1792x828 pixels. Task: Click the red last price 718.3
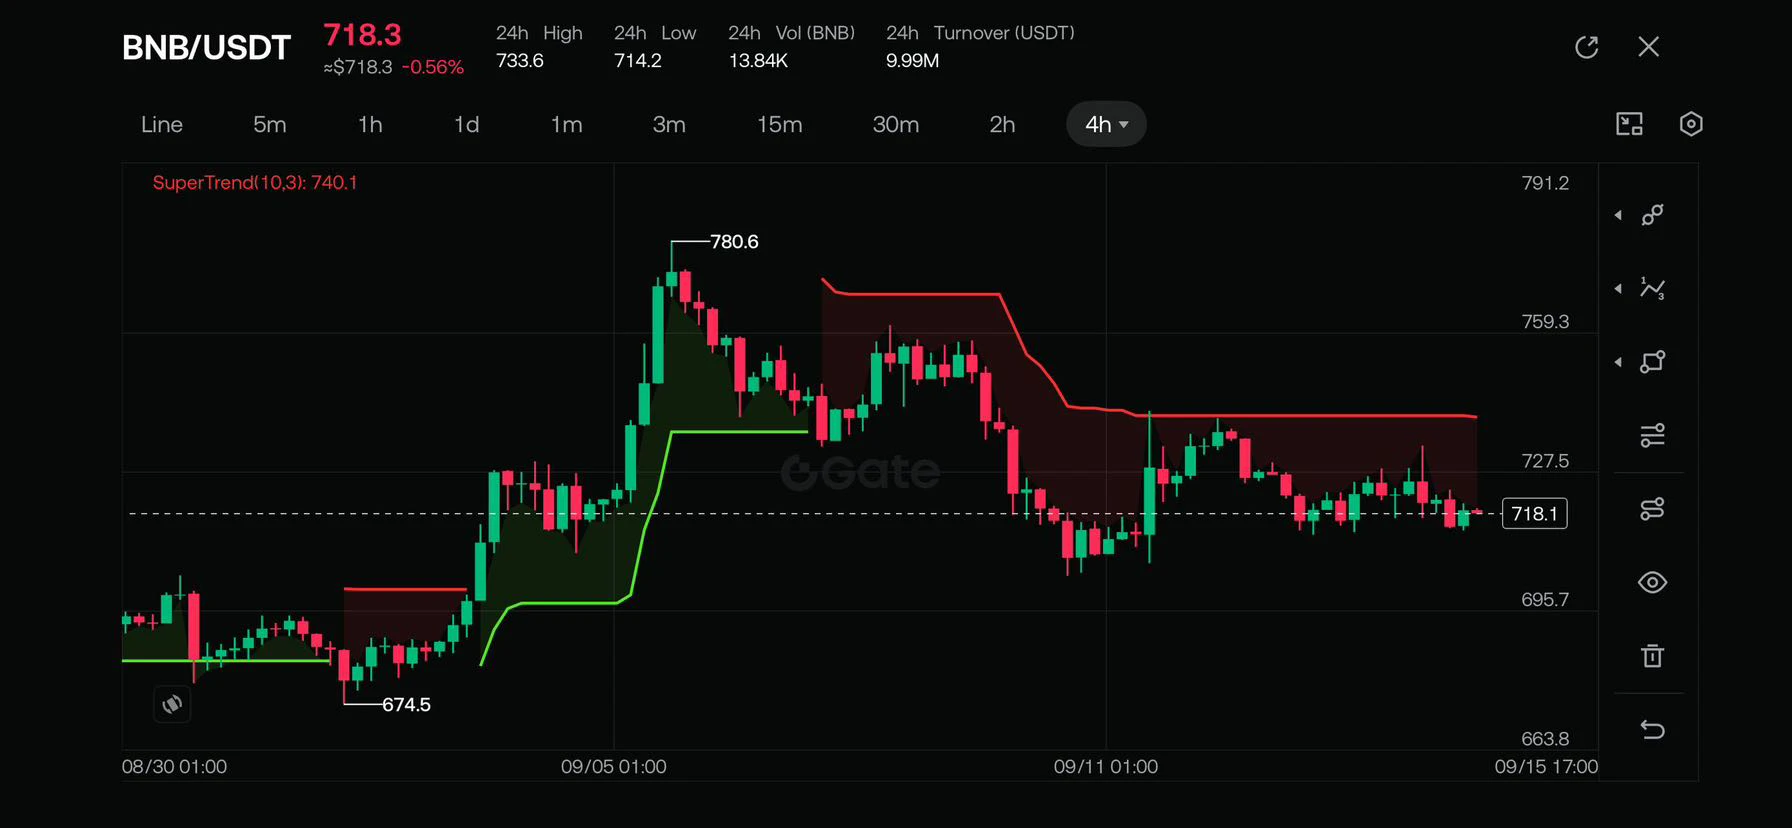pyautogui.click(x=362, y=35)
